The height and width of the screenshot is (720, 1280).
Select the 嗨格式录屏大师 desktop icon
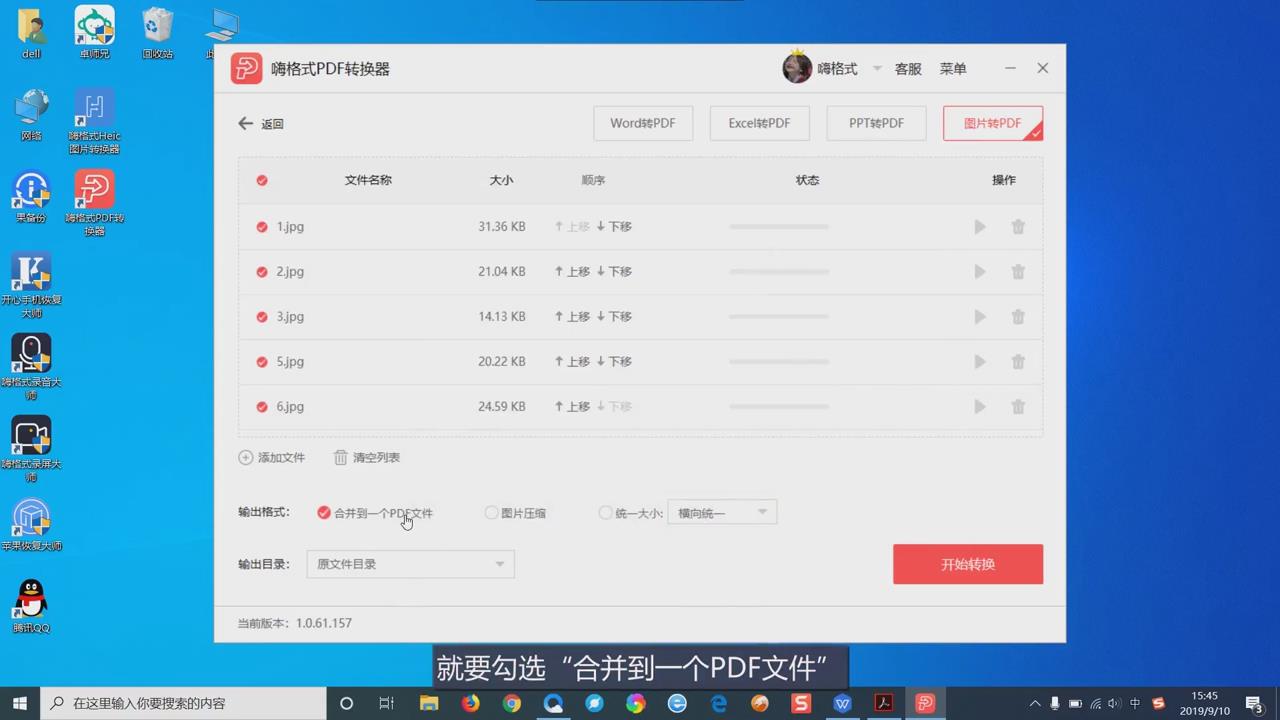(x=31, y=448)
